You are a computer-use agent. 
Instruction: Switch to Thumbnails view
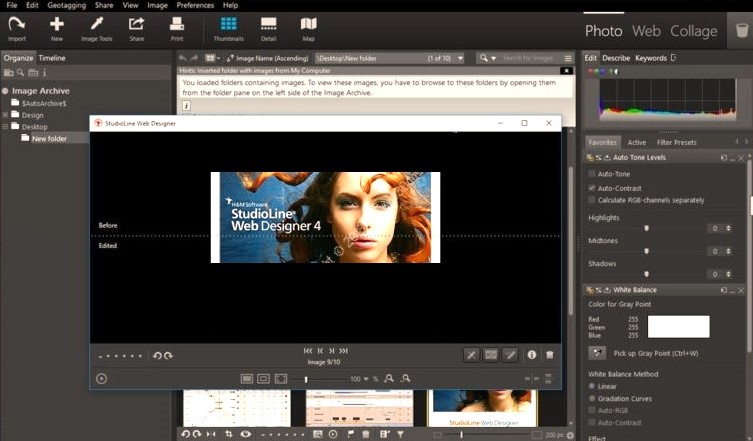pyautogui.click(x=228, y=28)
